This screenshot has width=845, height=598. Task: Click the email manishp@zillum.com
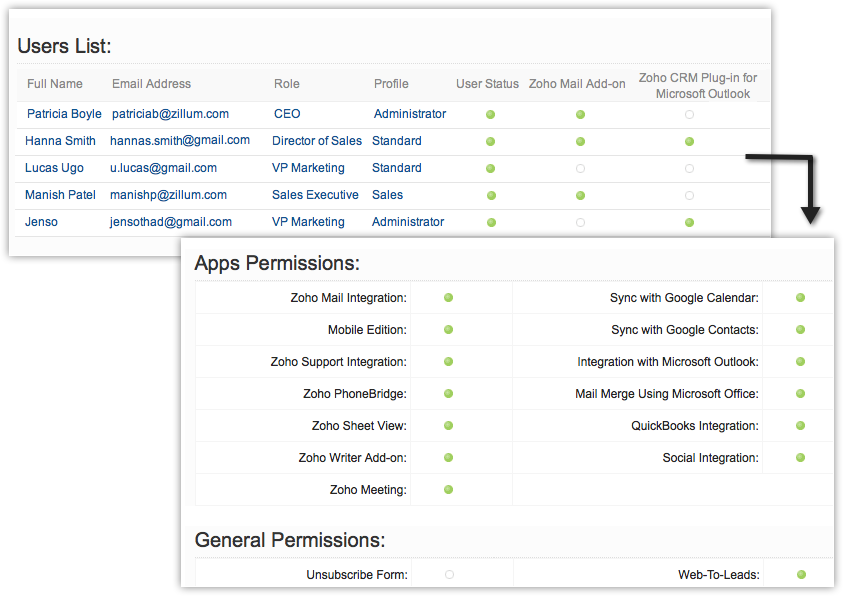click(x=168, y=195)
